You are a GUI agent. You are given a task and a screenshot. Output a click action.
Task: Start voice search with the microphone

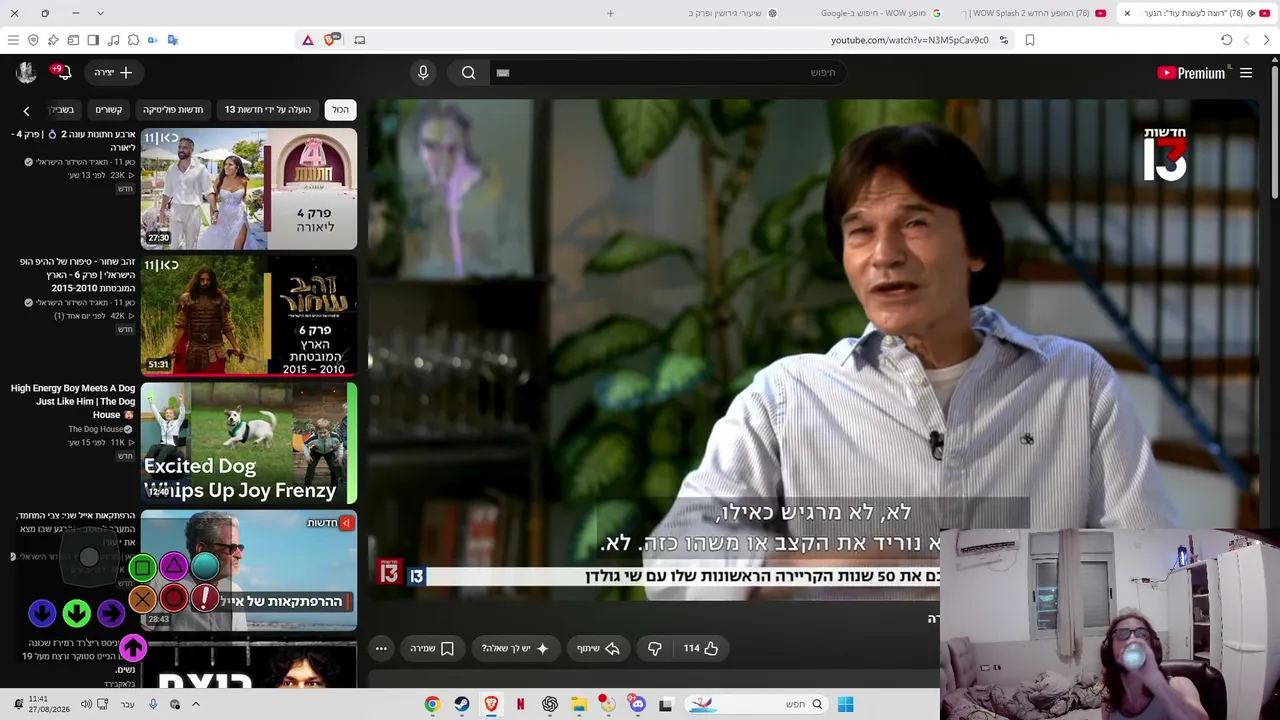coord(423,73)
